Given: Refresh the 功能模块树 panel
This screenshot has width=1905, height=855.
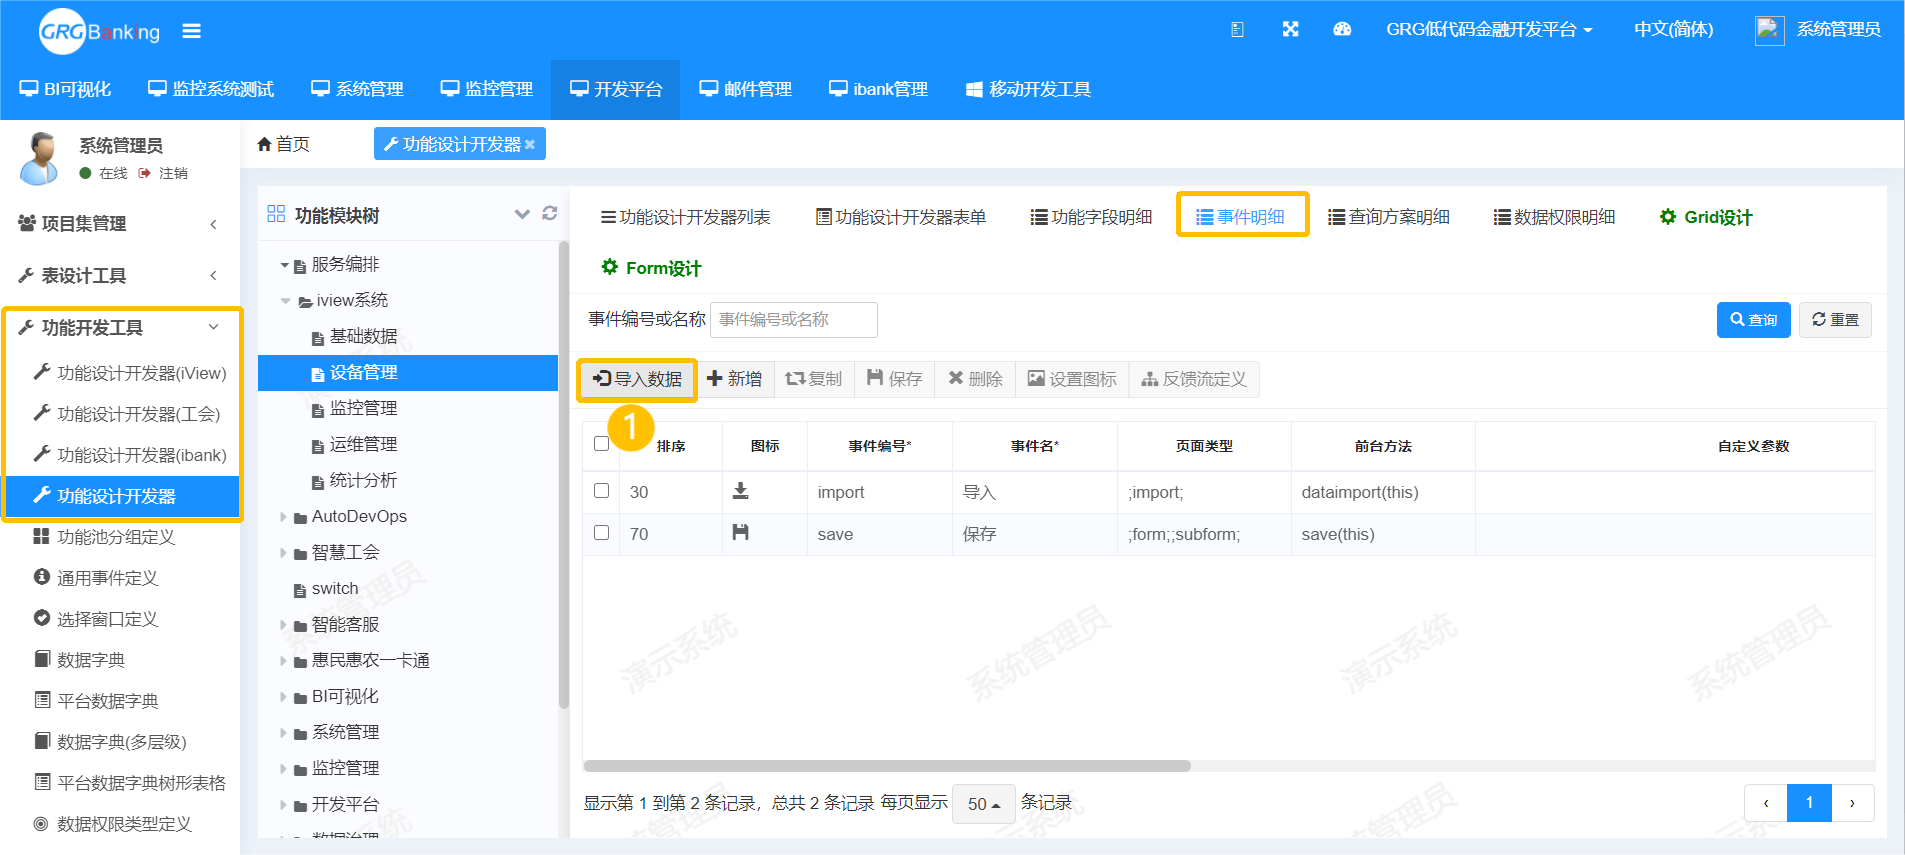Looking at the screenshot, I should [x=549, y=213].
